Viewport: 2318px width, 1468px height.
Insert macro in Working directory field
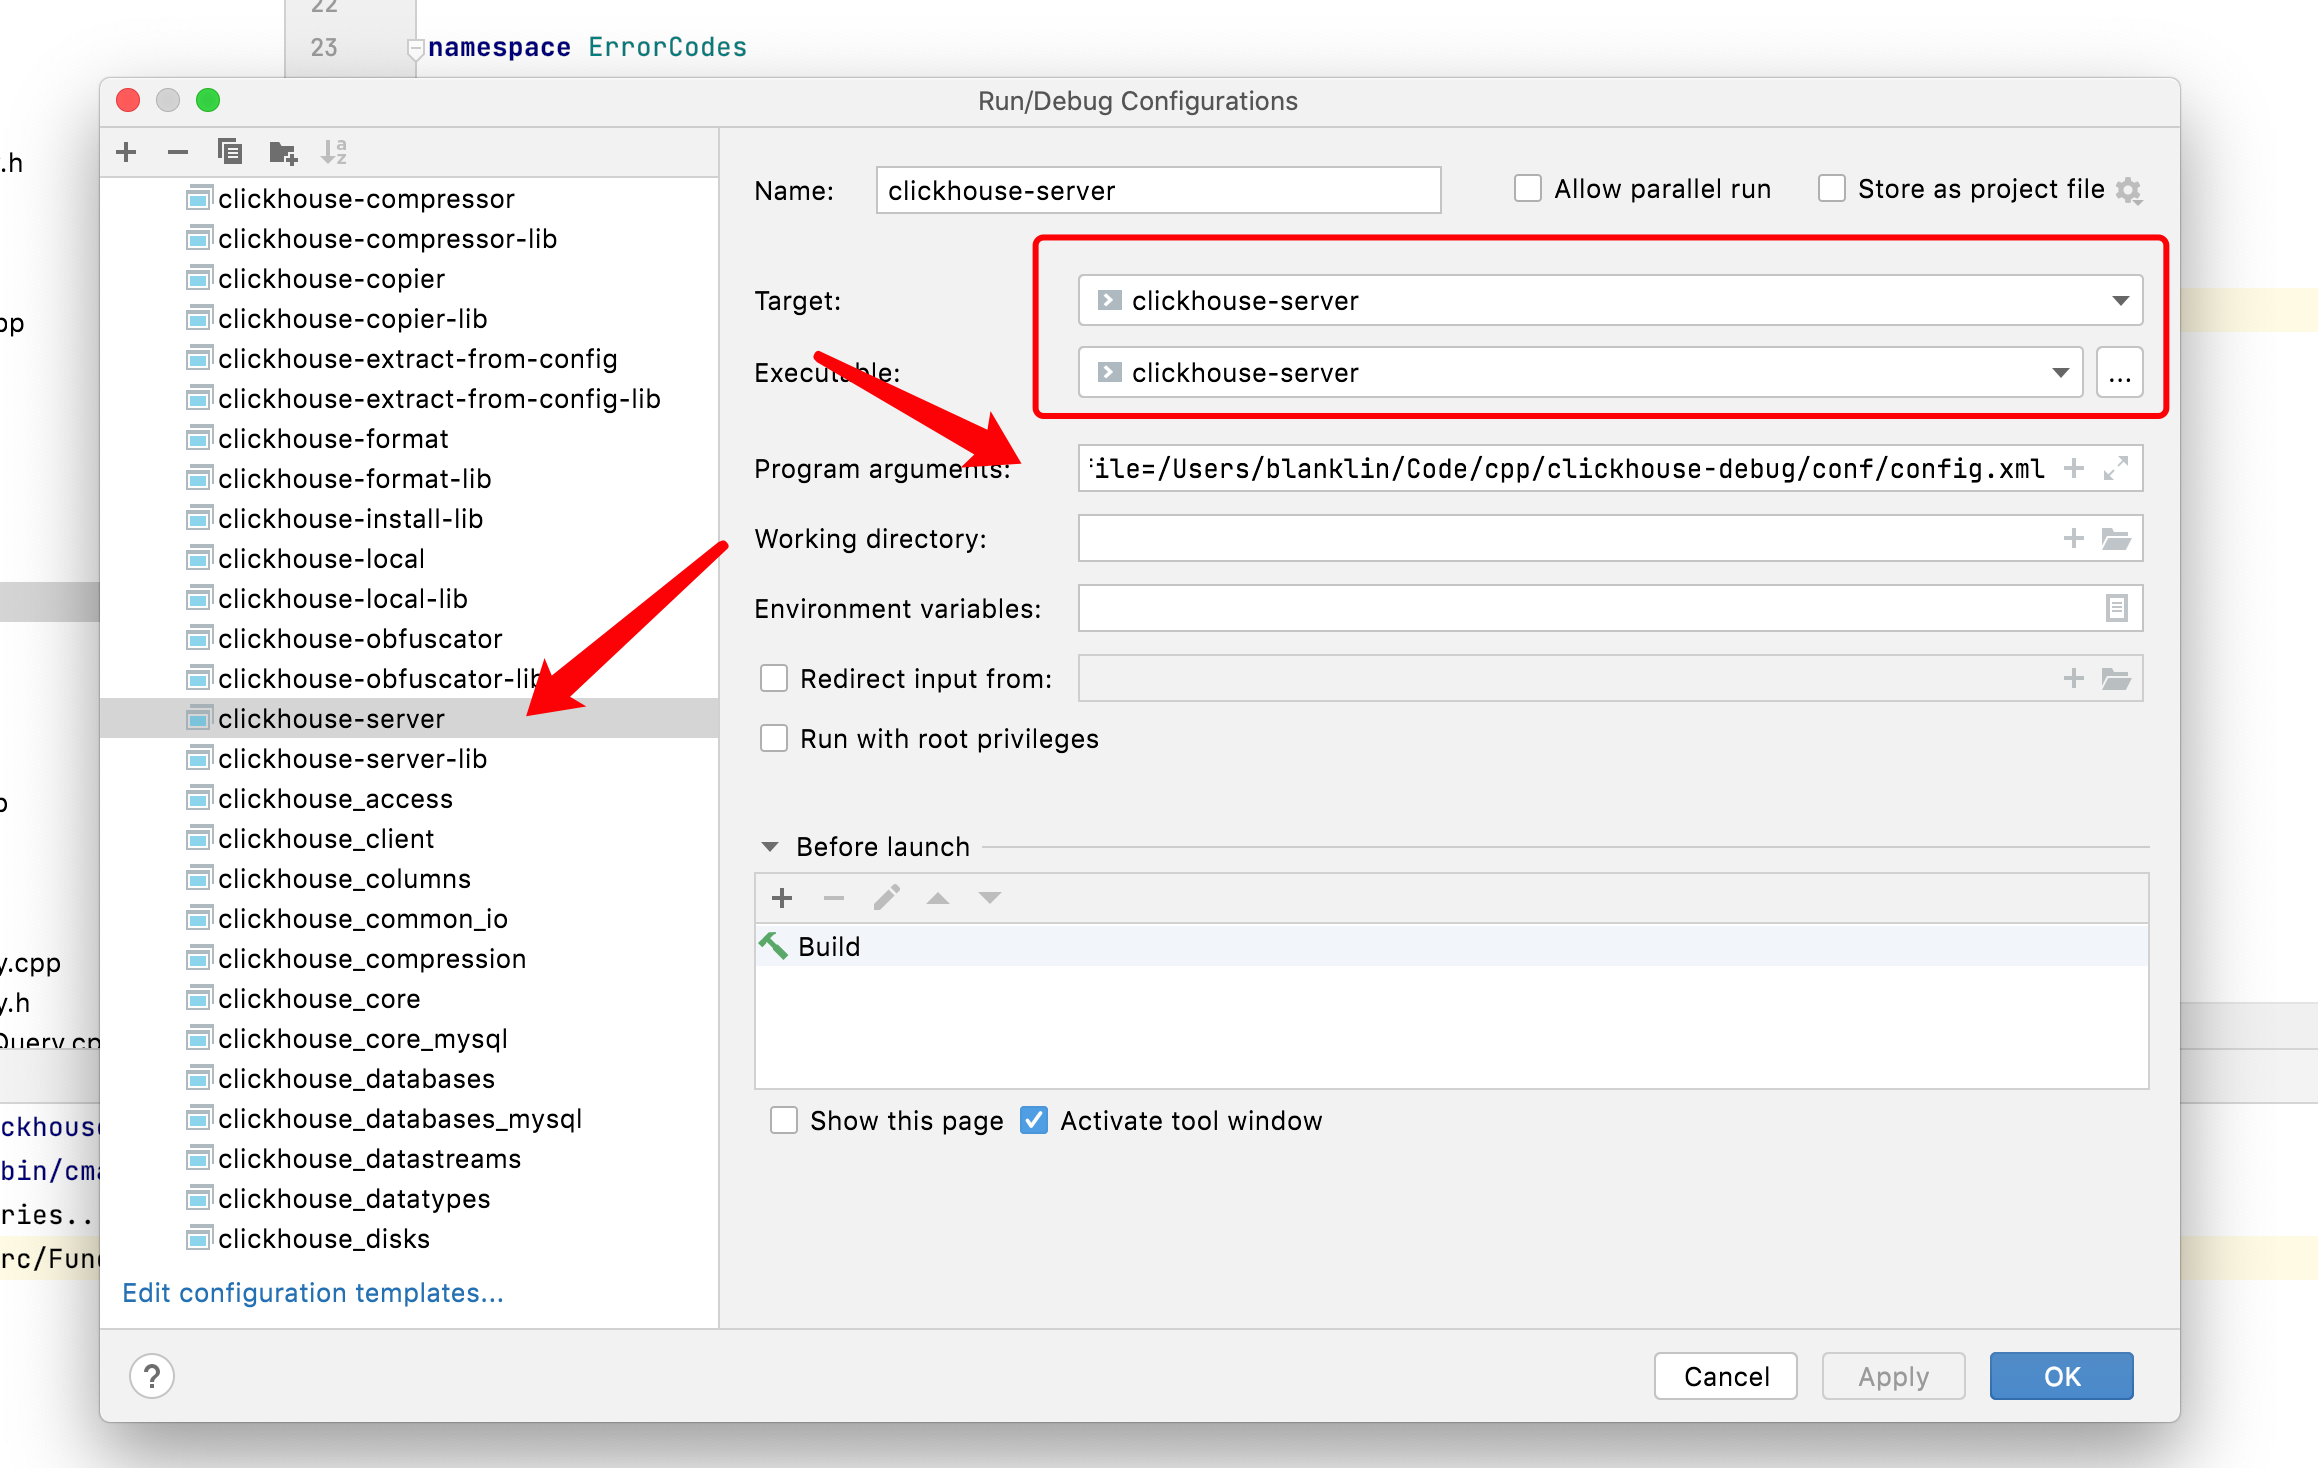point(2074,538)
